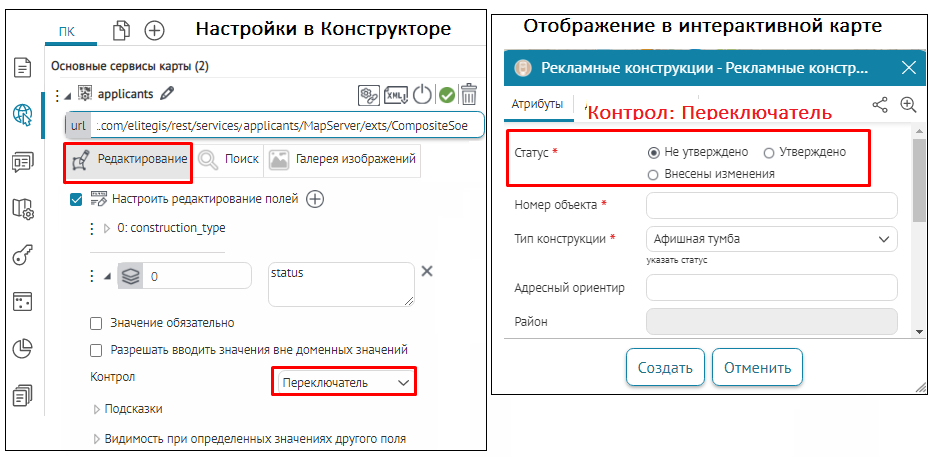
Task: Click the XML export icon
Action: [x=396, y=95]
